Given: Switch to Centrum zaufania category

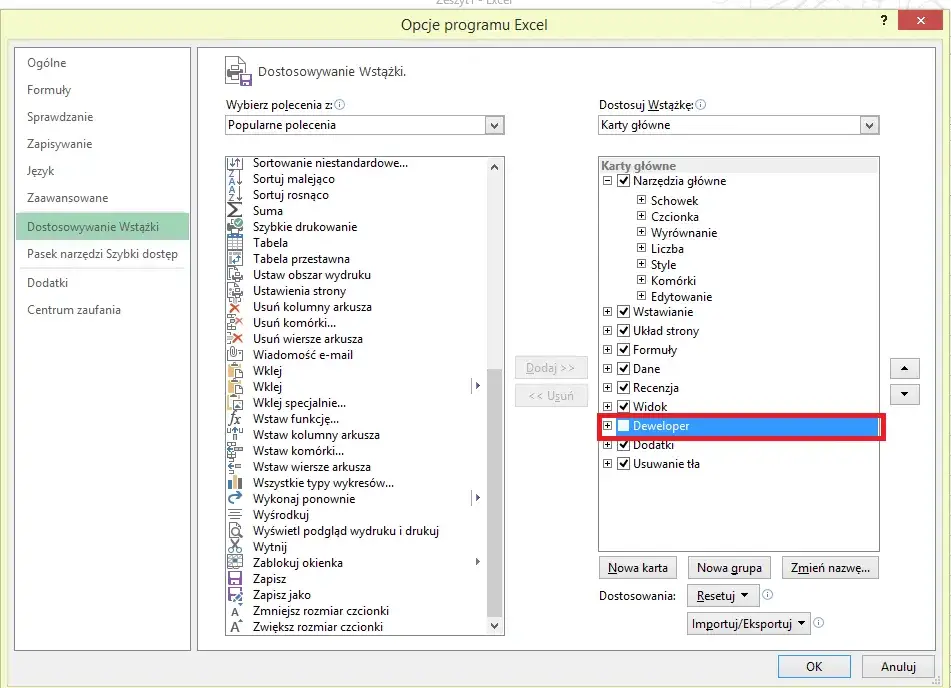Looking at the screenshot, I should coord(73,310).
